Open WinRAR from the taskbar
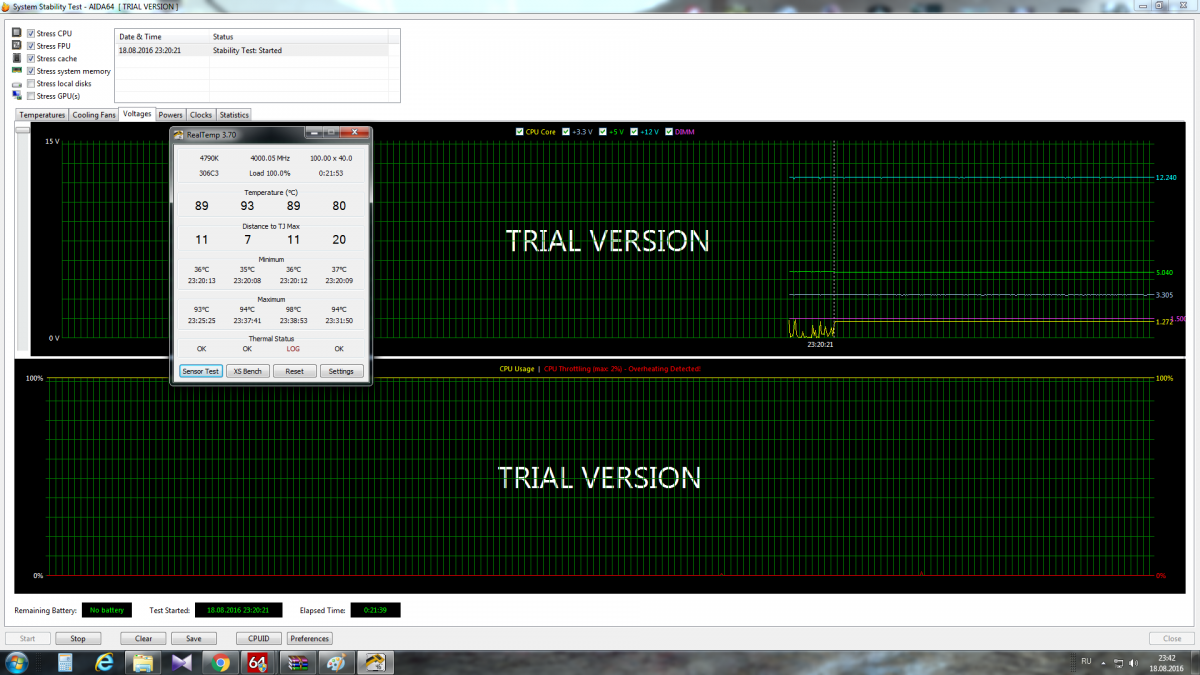Viewport: 1200px width, 675px height. pos(297,662)
